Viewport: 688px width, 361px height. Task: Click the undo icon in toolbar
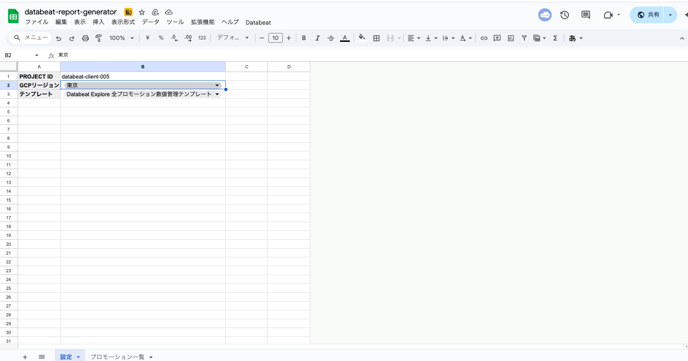coord(58,39)
